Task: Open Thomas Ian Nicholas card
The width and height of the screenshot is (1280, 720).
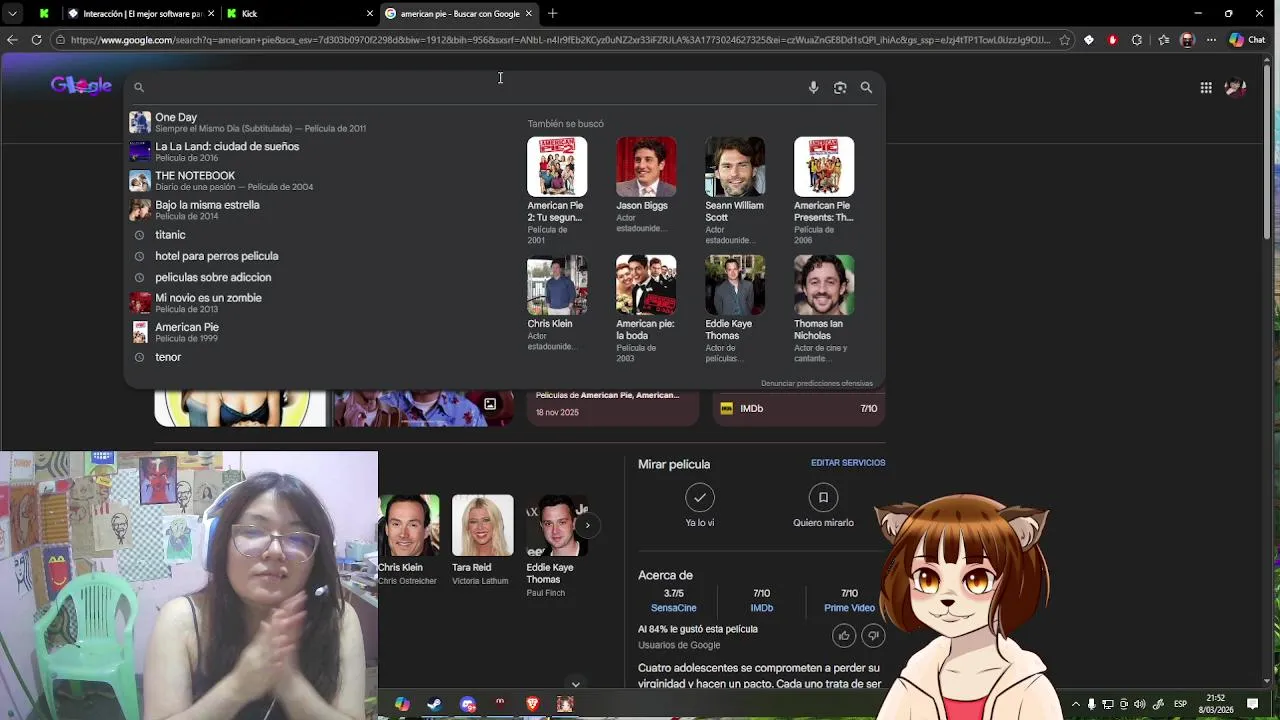Action: click(823, 309)
